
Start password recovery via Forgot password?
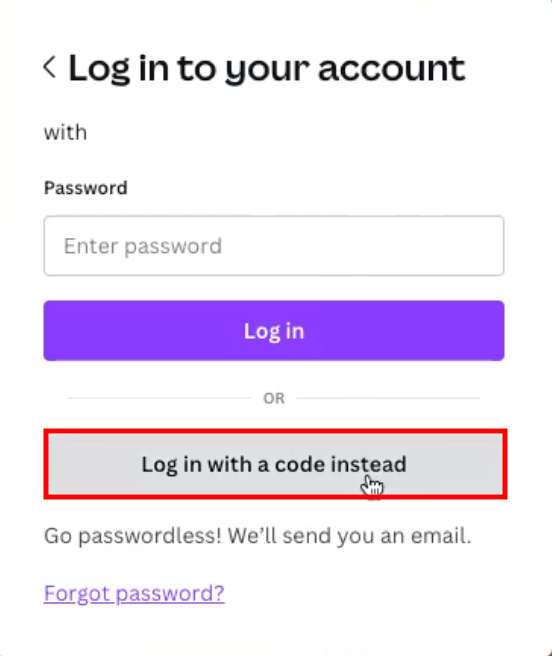tap(134, 593)
